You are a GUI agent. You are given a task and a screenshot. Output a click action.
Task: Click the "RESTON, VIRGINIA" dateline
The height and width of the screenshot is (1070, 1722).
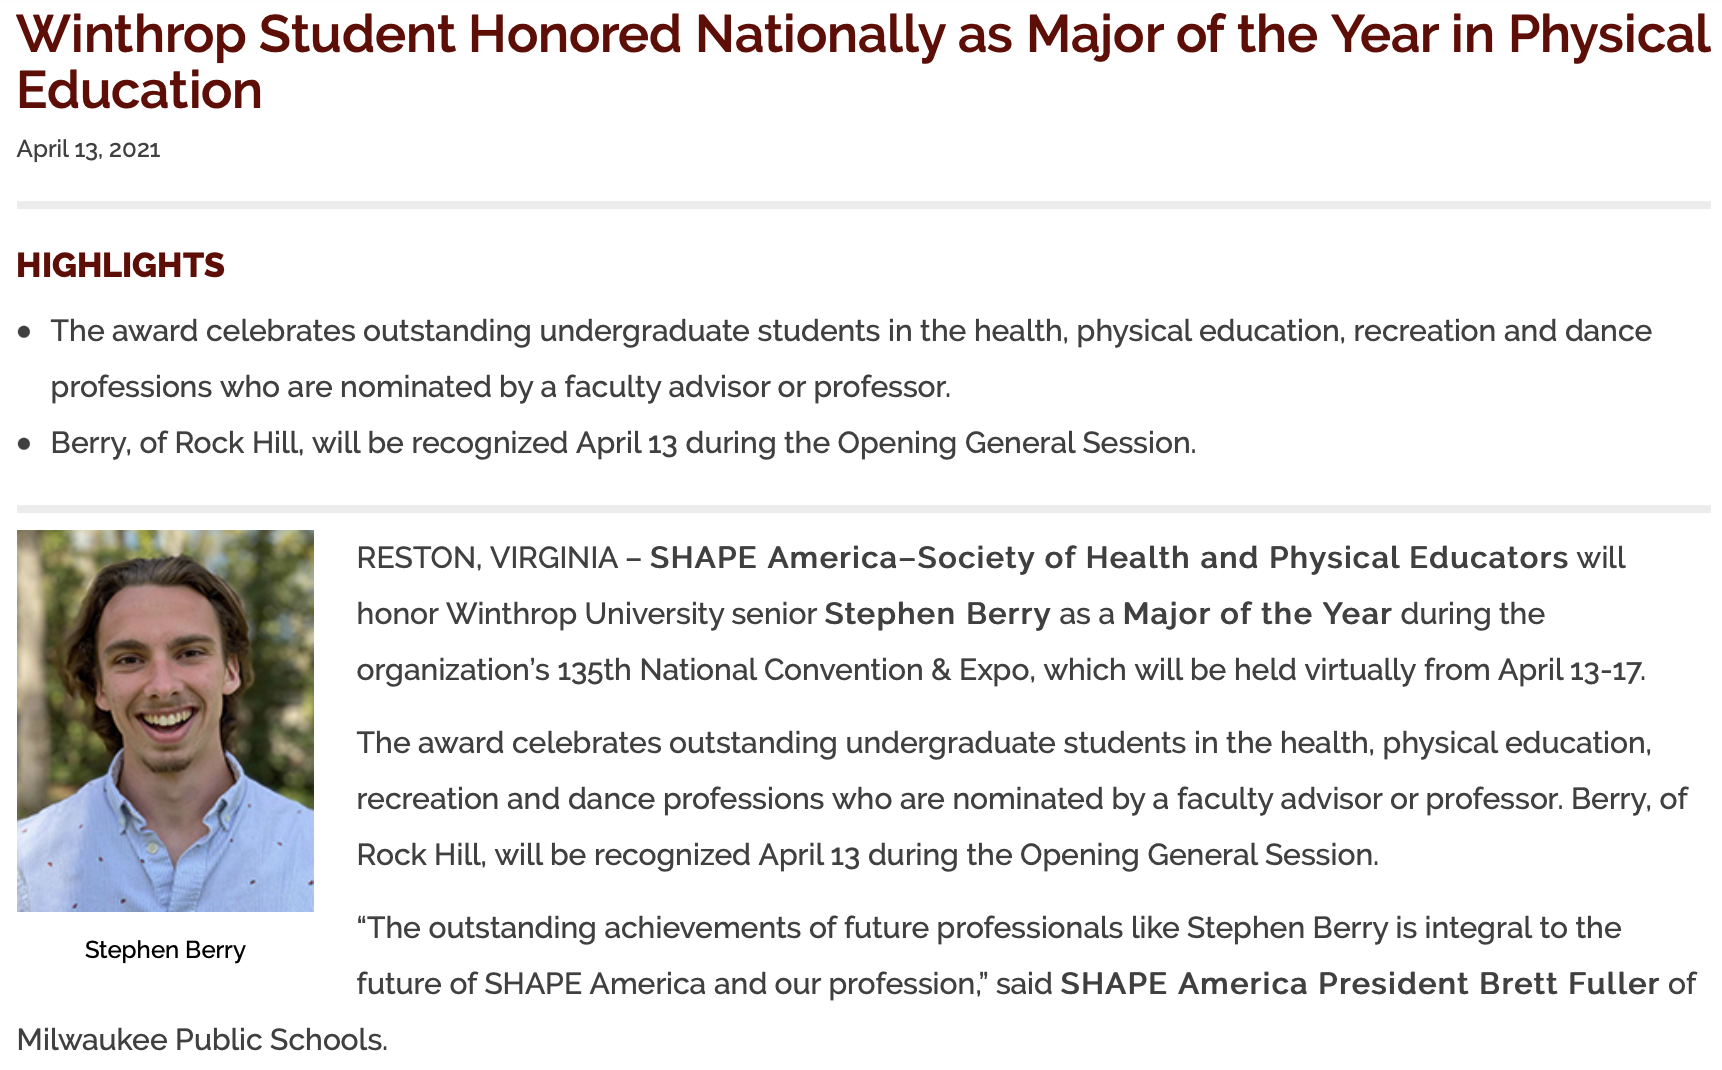[487, 558]
